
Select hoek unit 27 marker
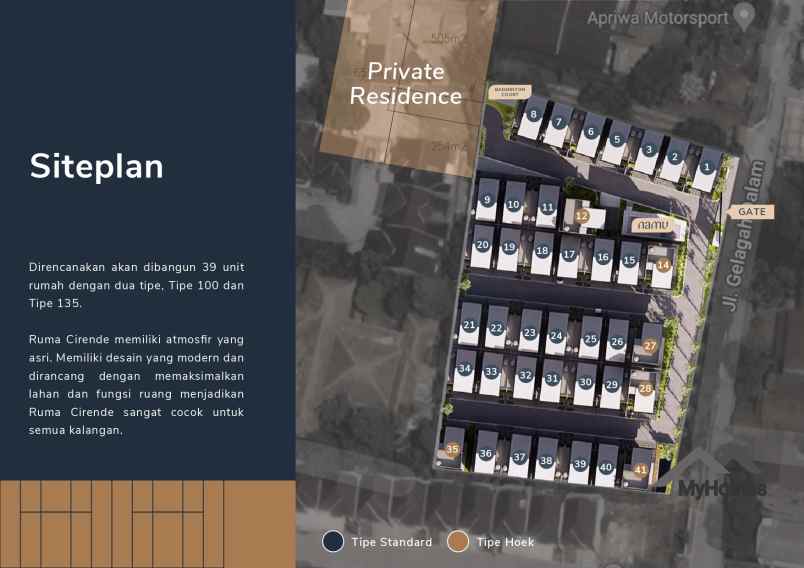pyautogui.click(x=649, y=346)
